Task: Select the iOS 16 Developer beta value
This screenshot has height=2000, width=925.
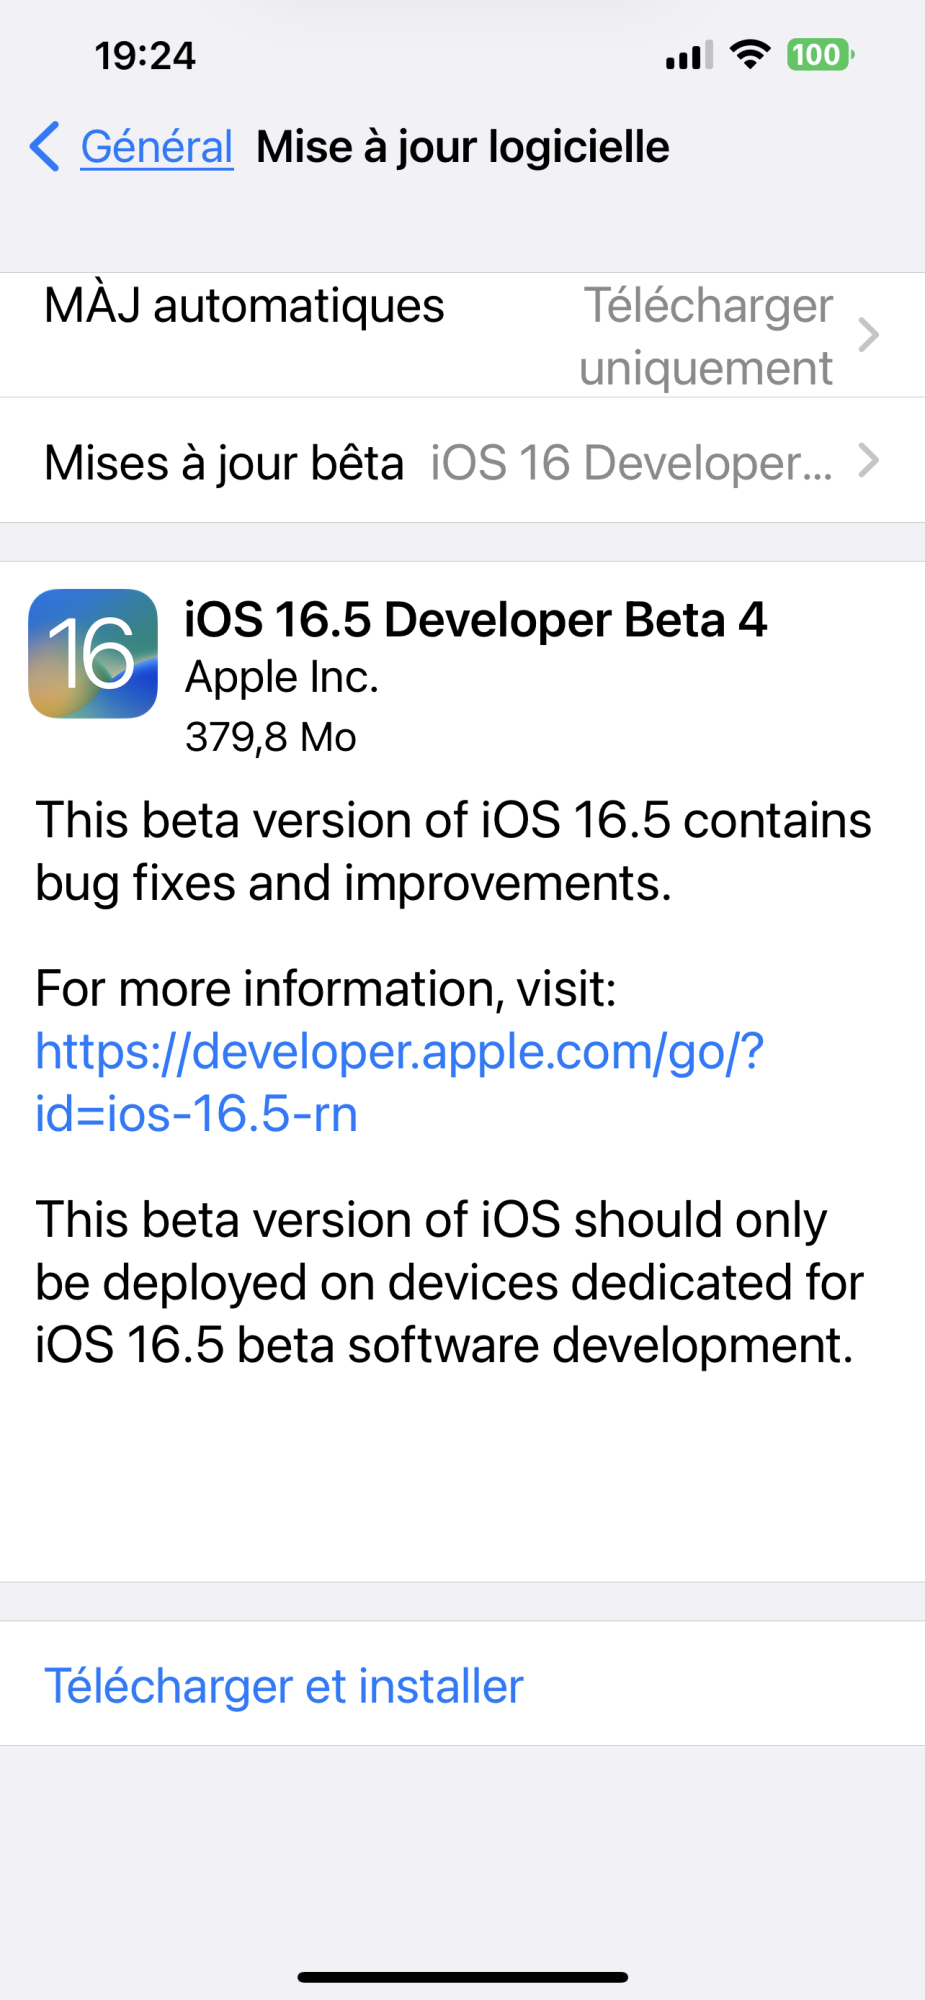Action: point(631,463)
